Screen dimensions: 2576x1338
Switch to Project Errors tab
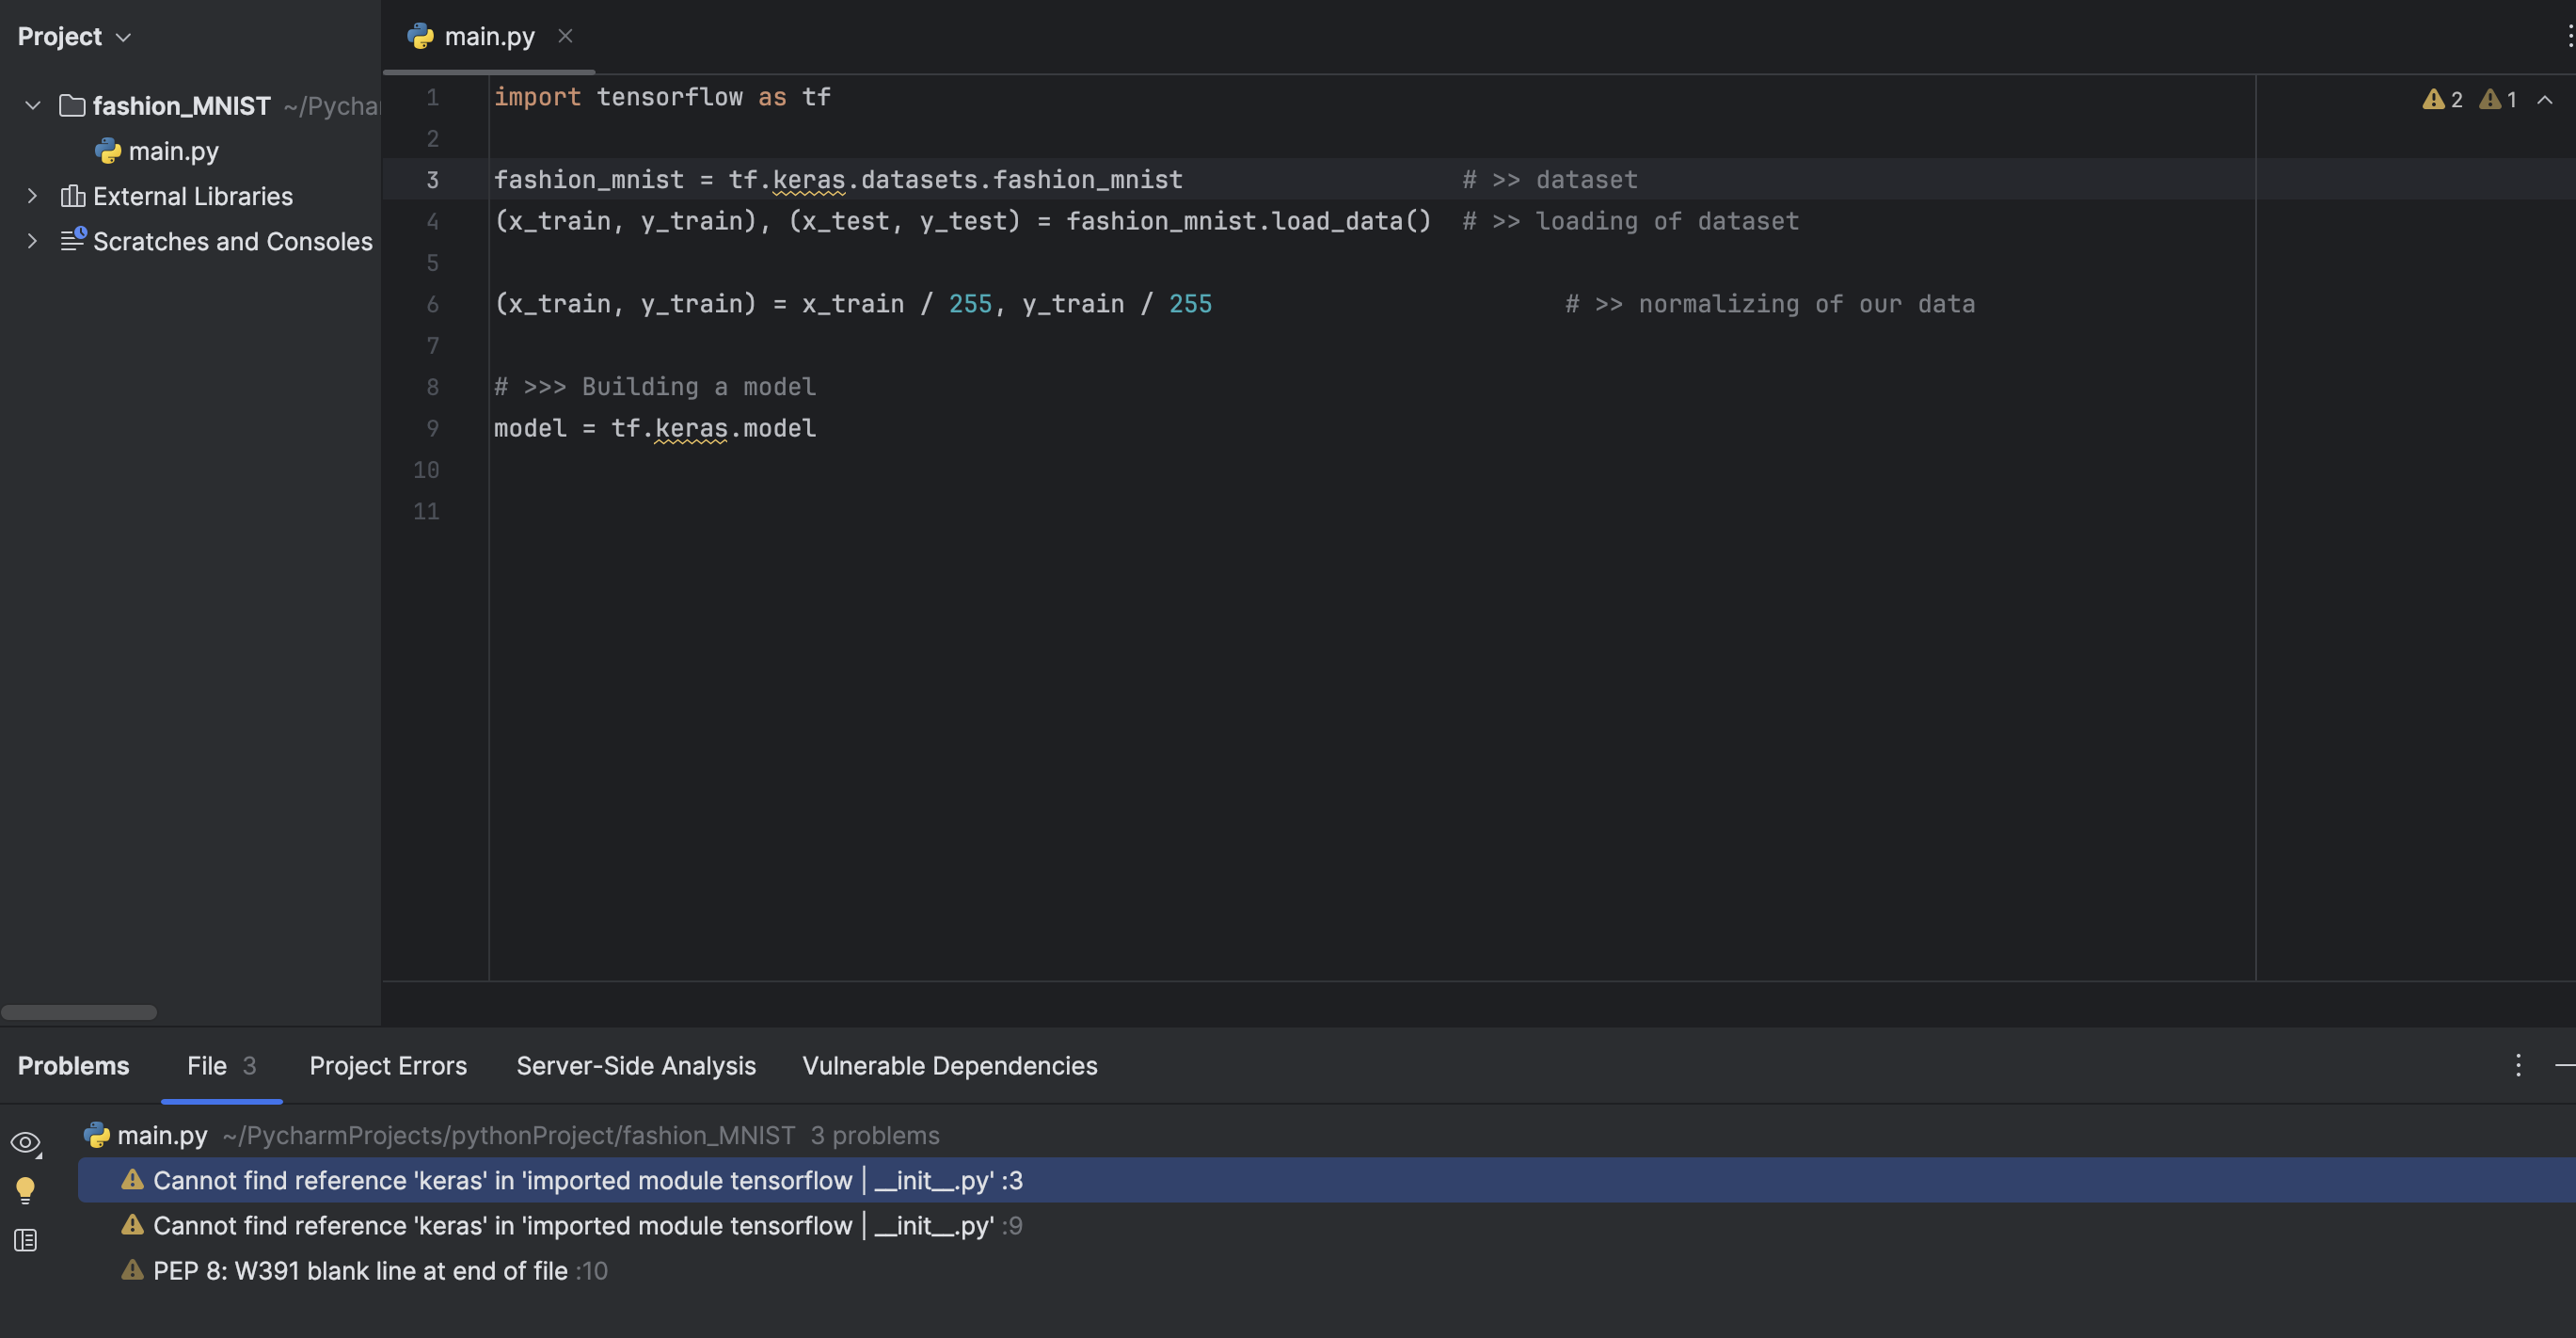coord(388,1066)
